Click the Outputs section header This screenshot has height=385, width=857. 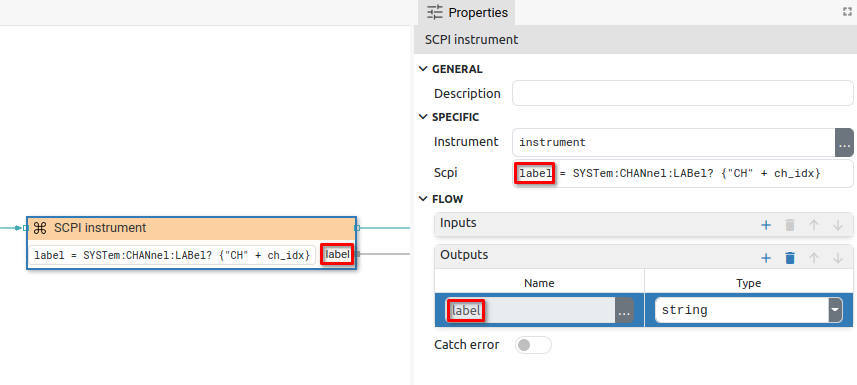click(x=643, y=256)
